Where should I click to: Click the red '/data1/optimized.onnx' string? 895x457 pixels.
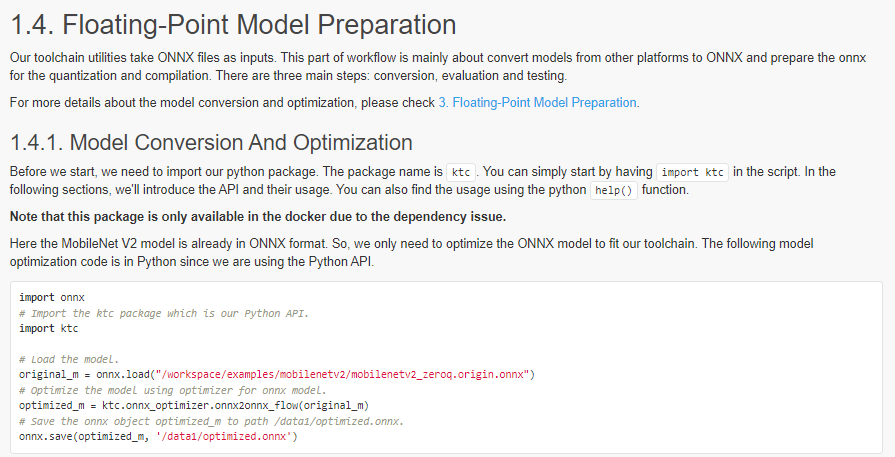point(224,436)
